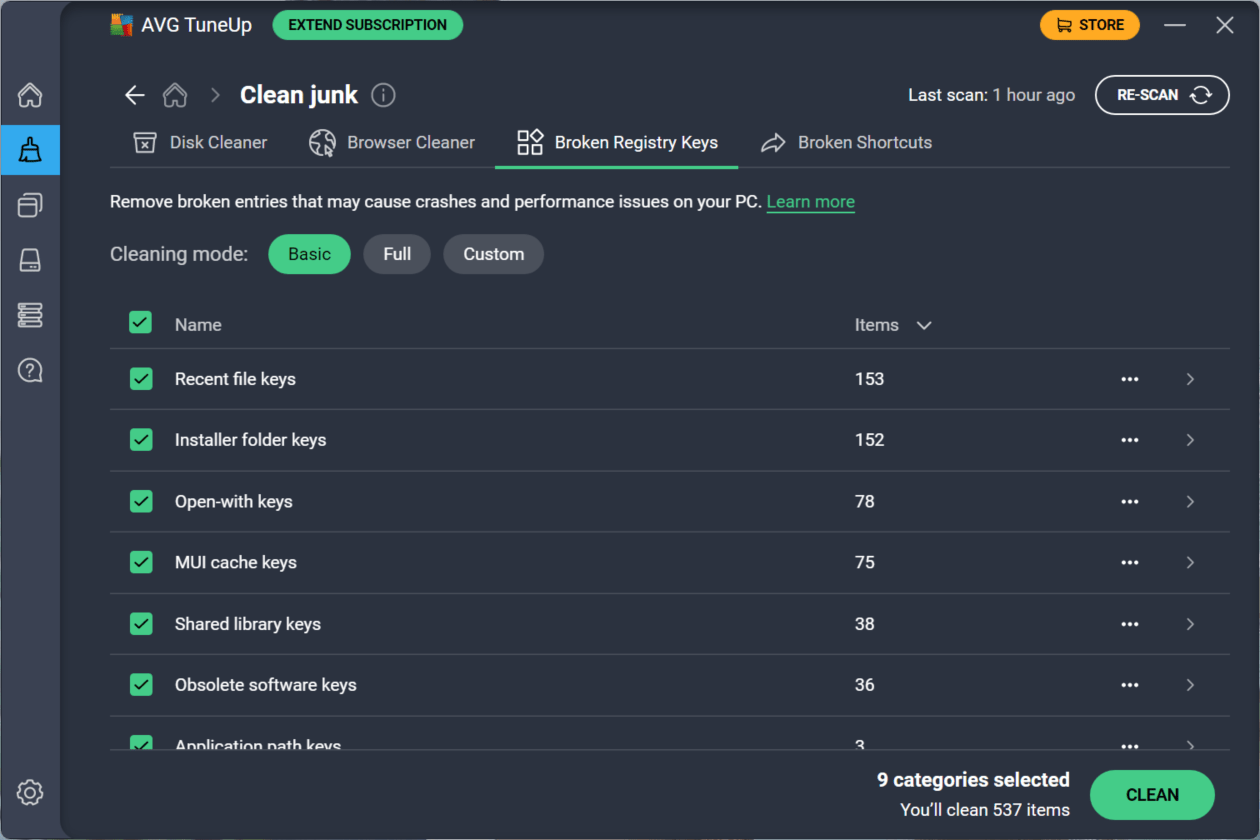Uncheck the Recent file keys checkbox
The image size is (1260, 840).
point(141,379)
